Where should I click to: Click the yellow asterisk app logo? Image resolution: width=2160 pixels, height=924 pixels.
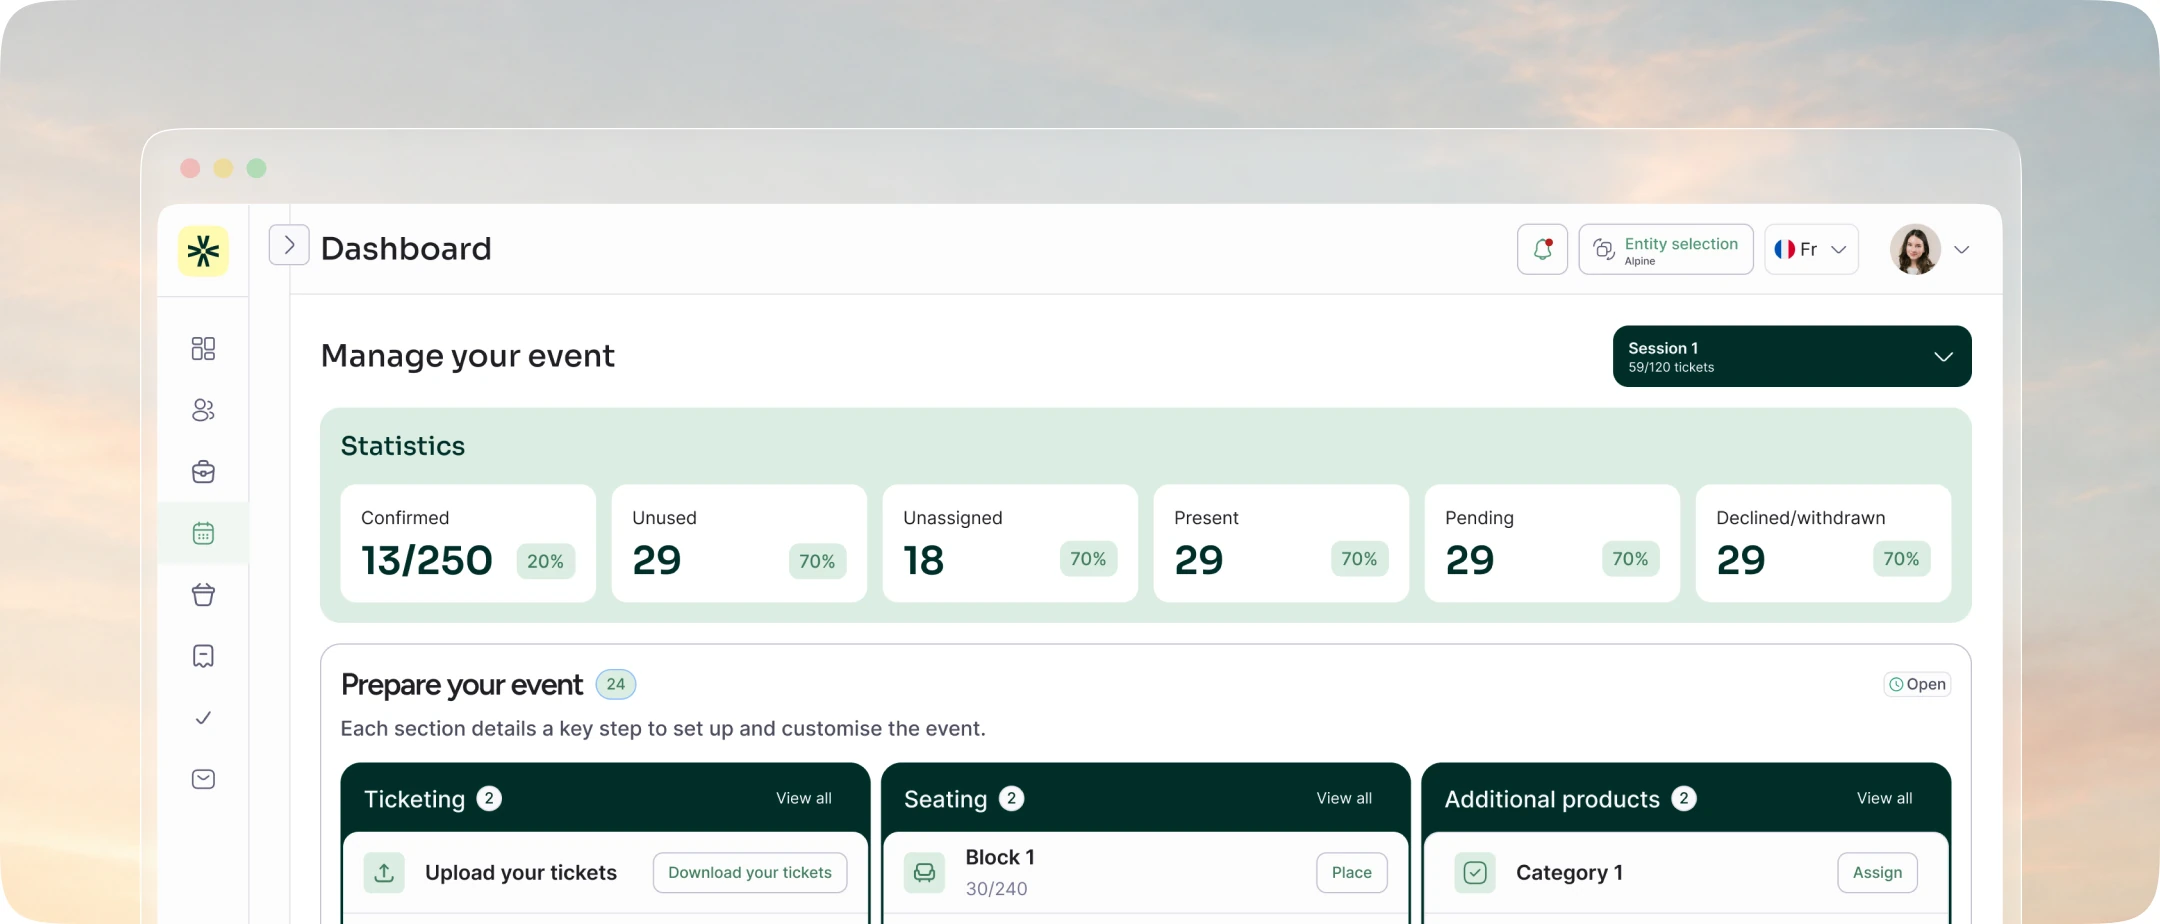point(203,250)
